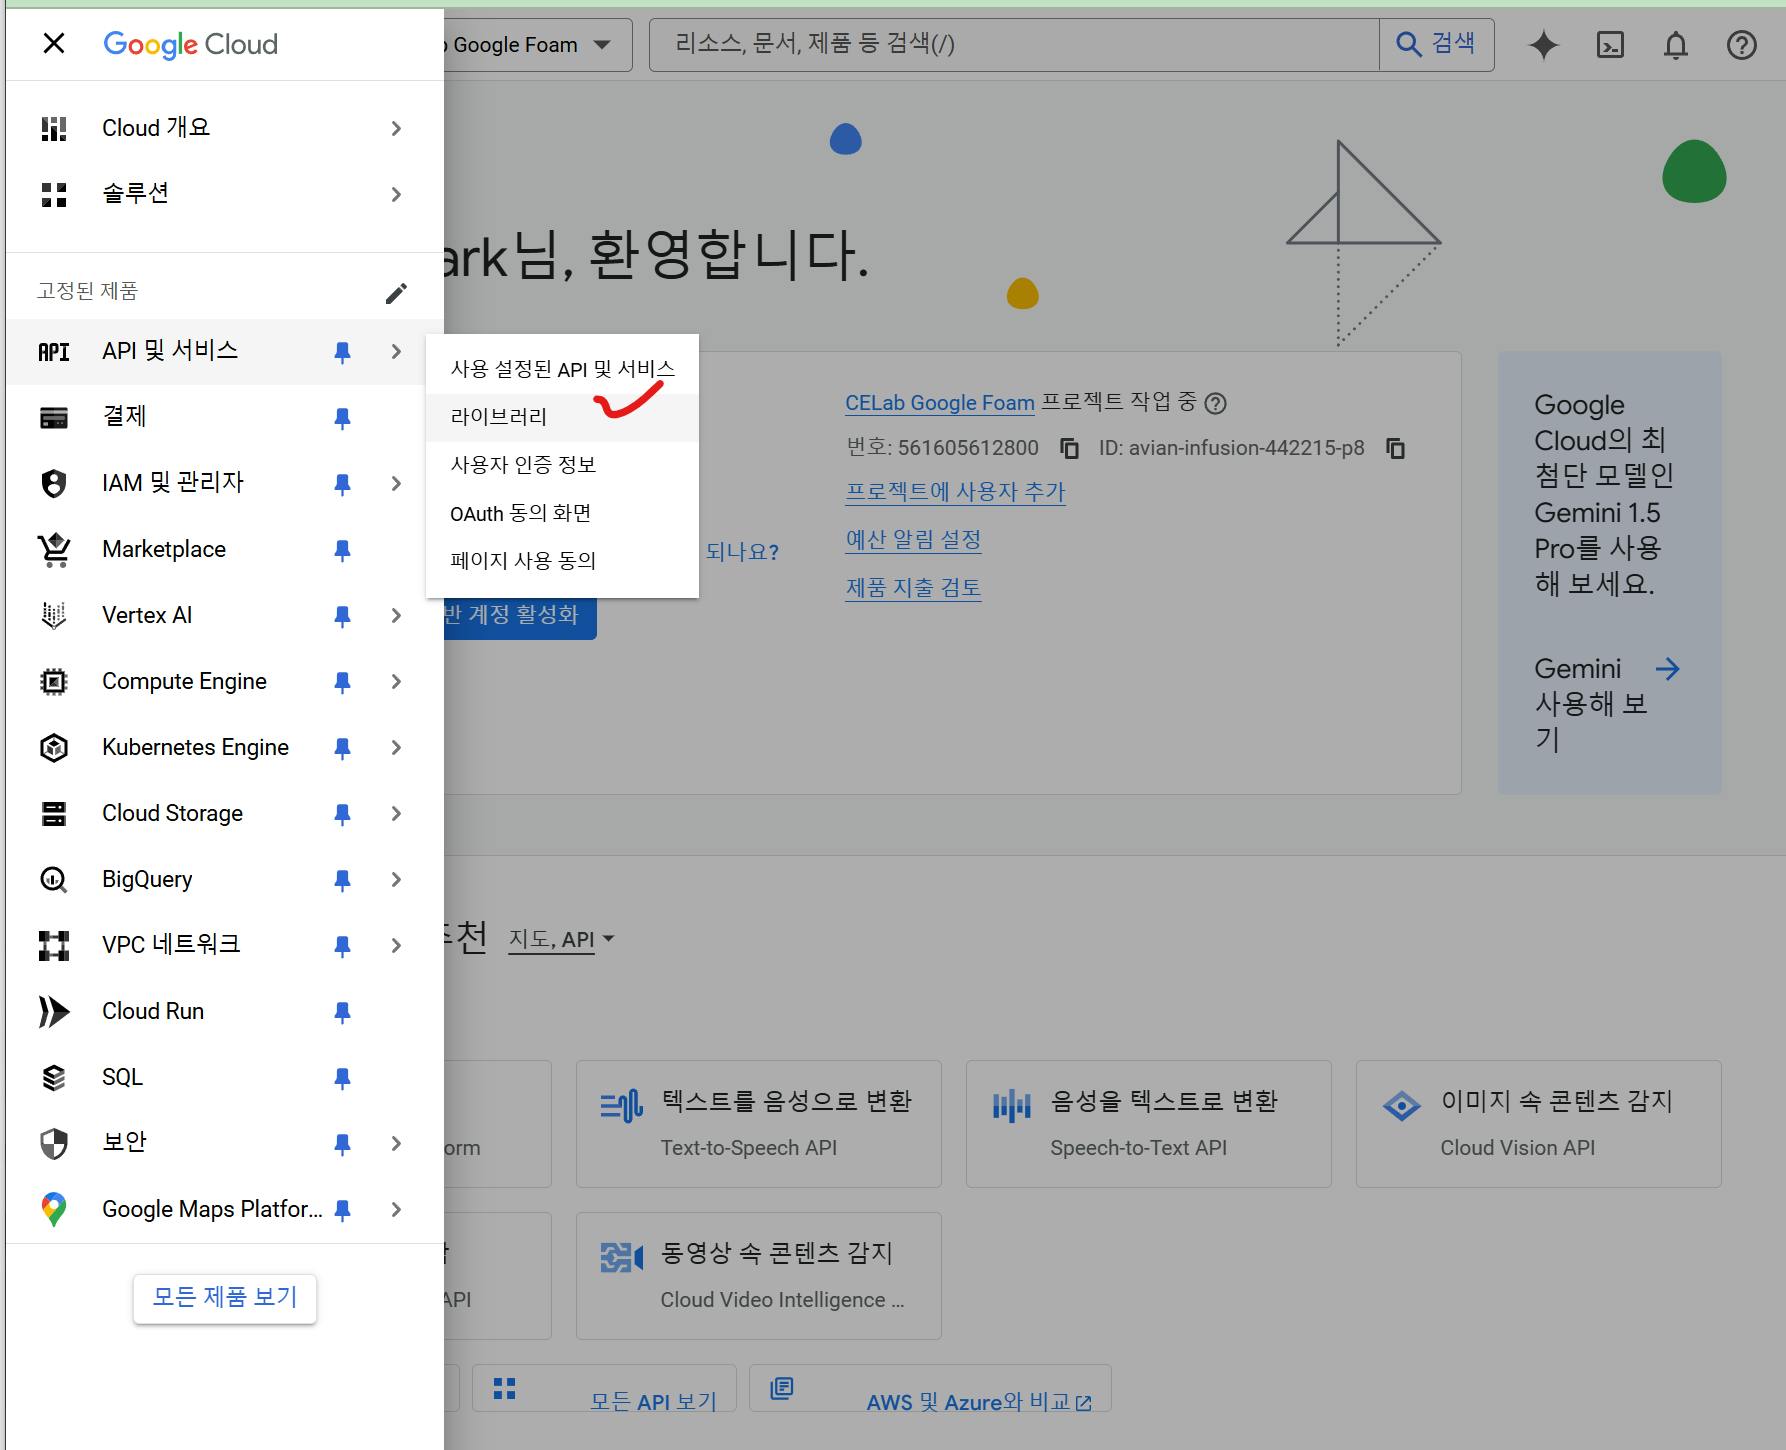Image resolution: width=1786 pixels, height=1450 pixels.
Task: Click the VPC 네트워크 icon
Action: coord(54,945)
